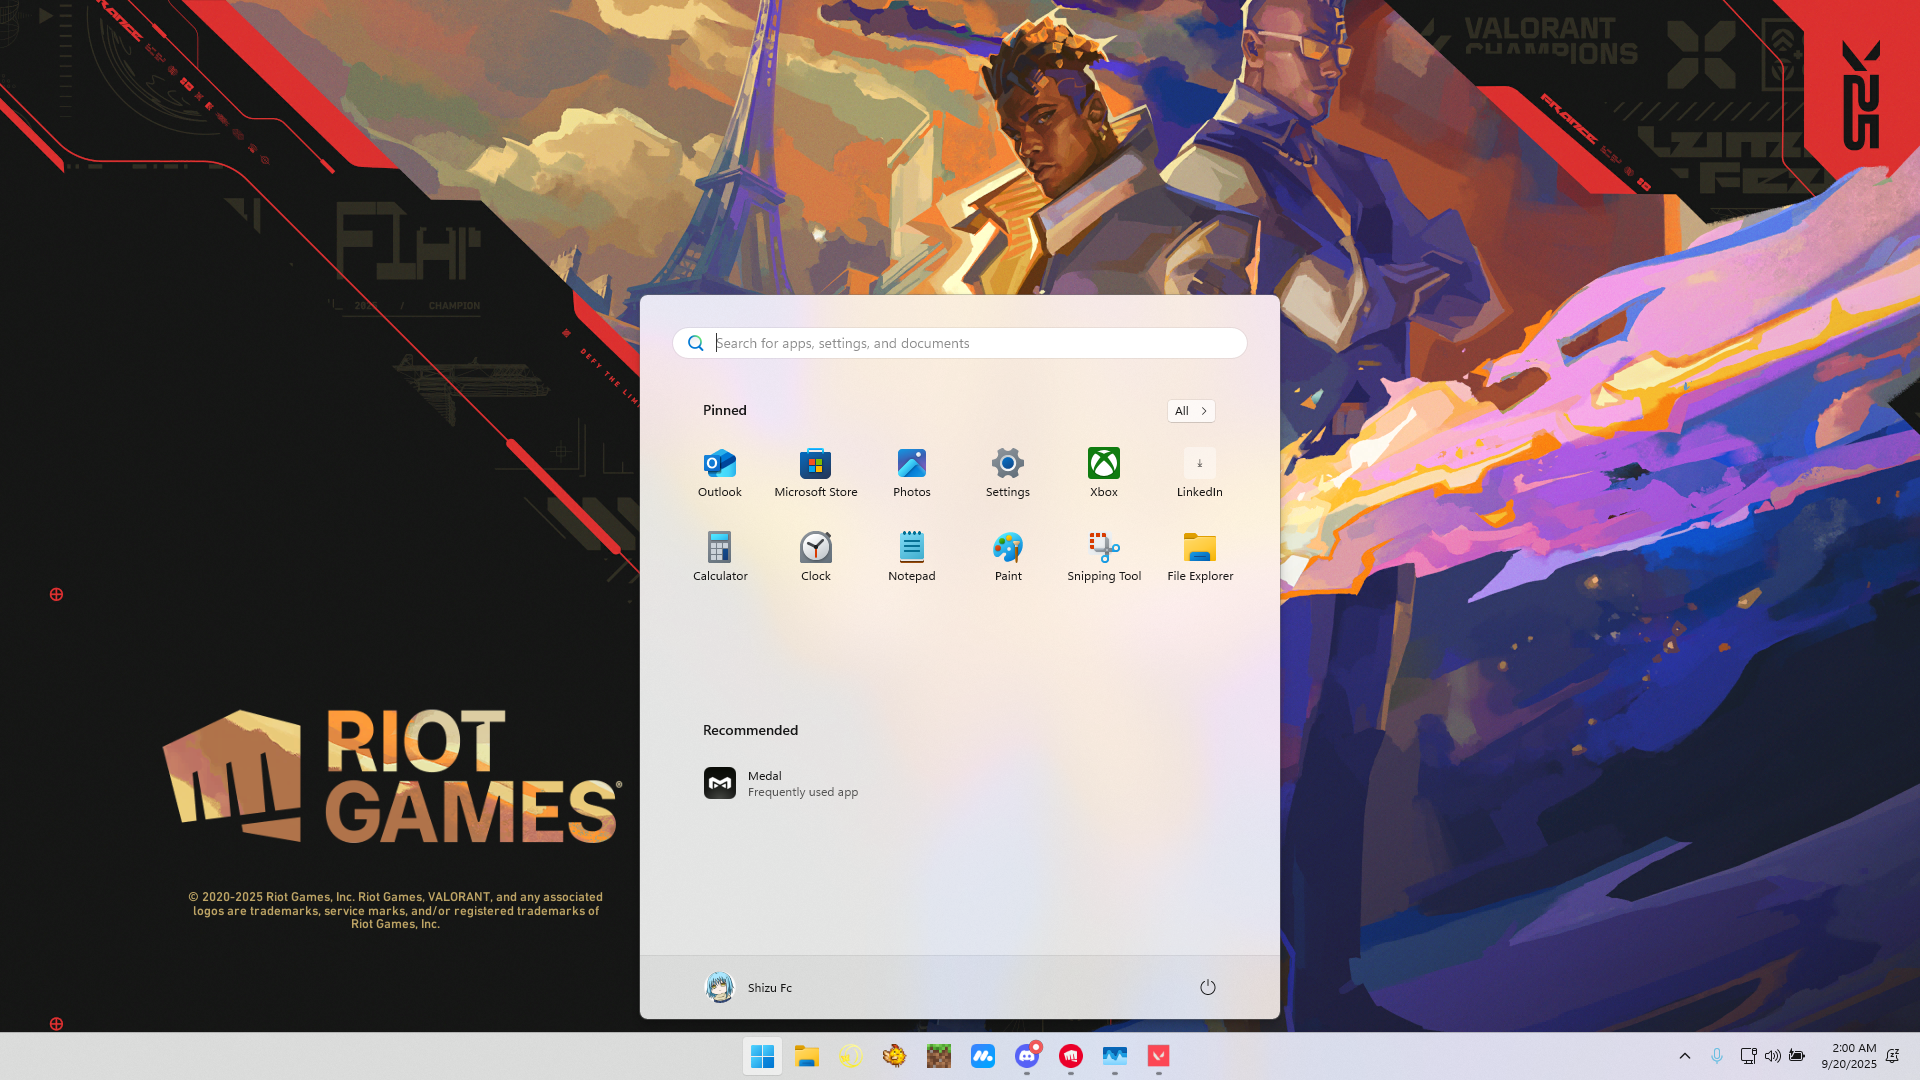
Task: Open the Outlook pinned app
Action: click(719, 472)
